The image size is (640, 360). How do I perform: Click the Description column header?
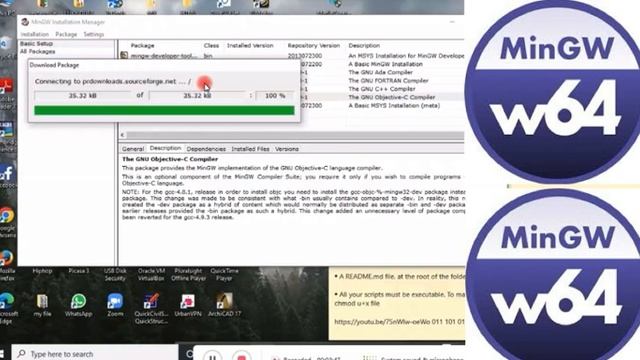coord(364,46)
